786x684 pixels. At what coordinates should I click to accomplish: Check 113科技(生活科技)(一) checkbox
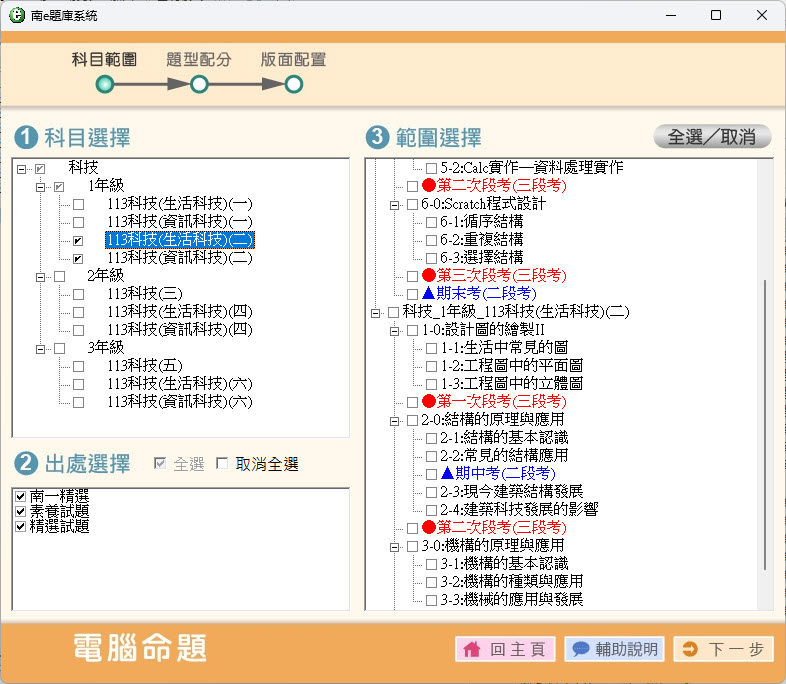[78, 204]
